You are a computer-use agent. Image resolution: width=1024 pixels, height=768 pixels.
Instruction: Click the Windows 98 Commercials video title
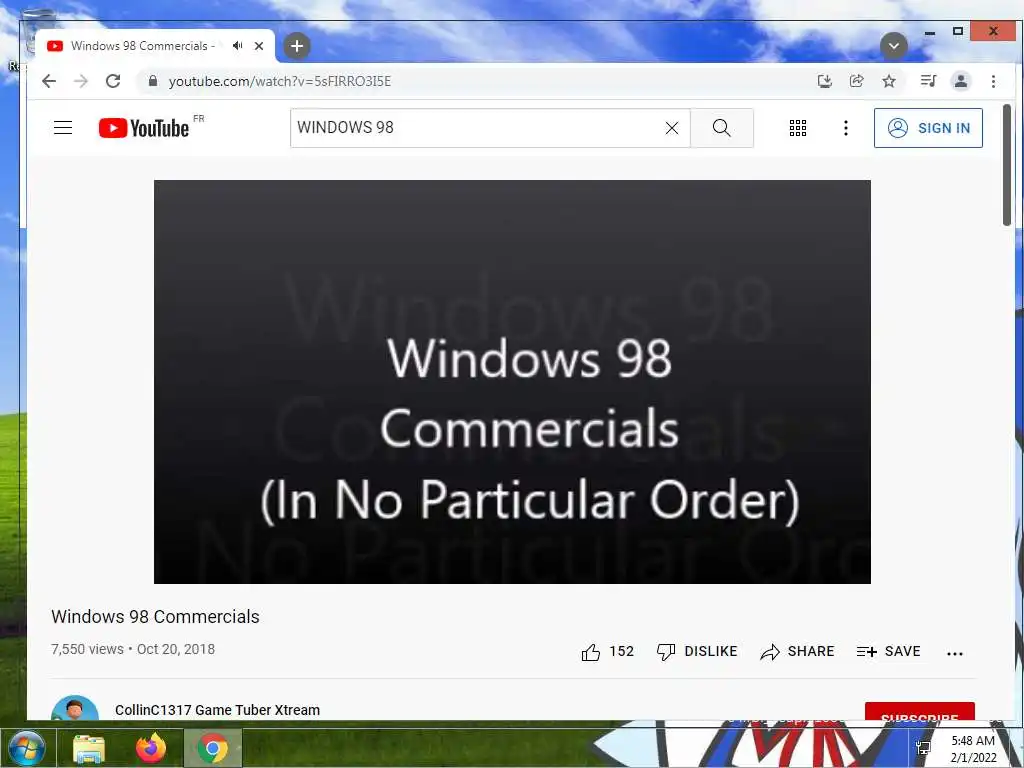coord(155,616)
